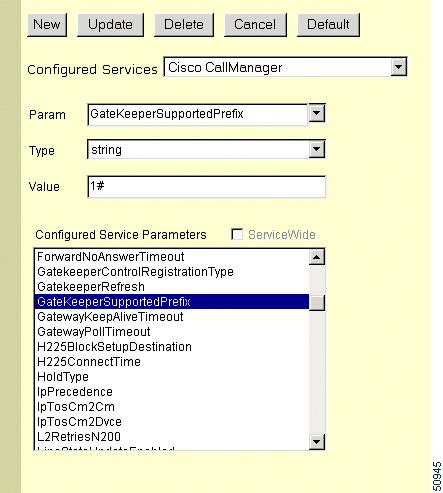This screenshot has width=443, height=493.
Task: Click the parameter list scrollbar thumb
Action: 316,303
